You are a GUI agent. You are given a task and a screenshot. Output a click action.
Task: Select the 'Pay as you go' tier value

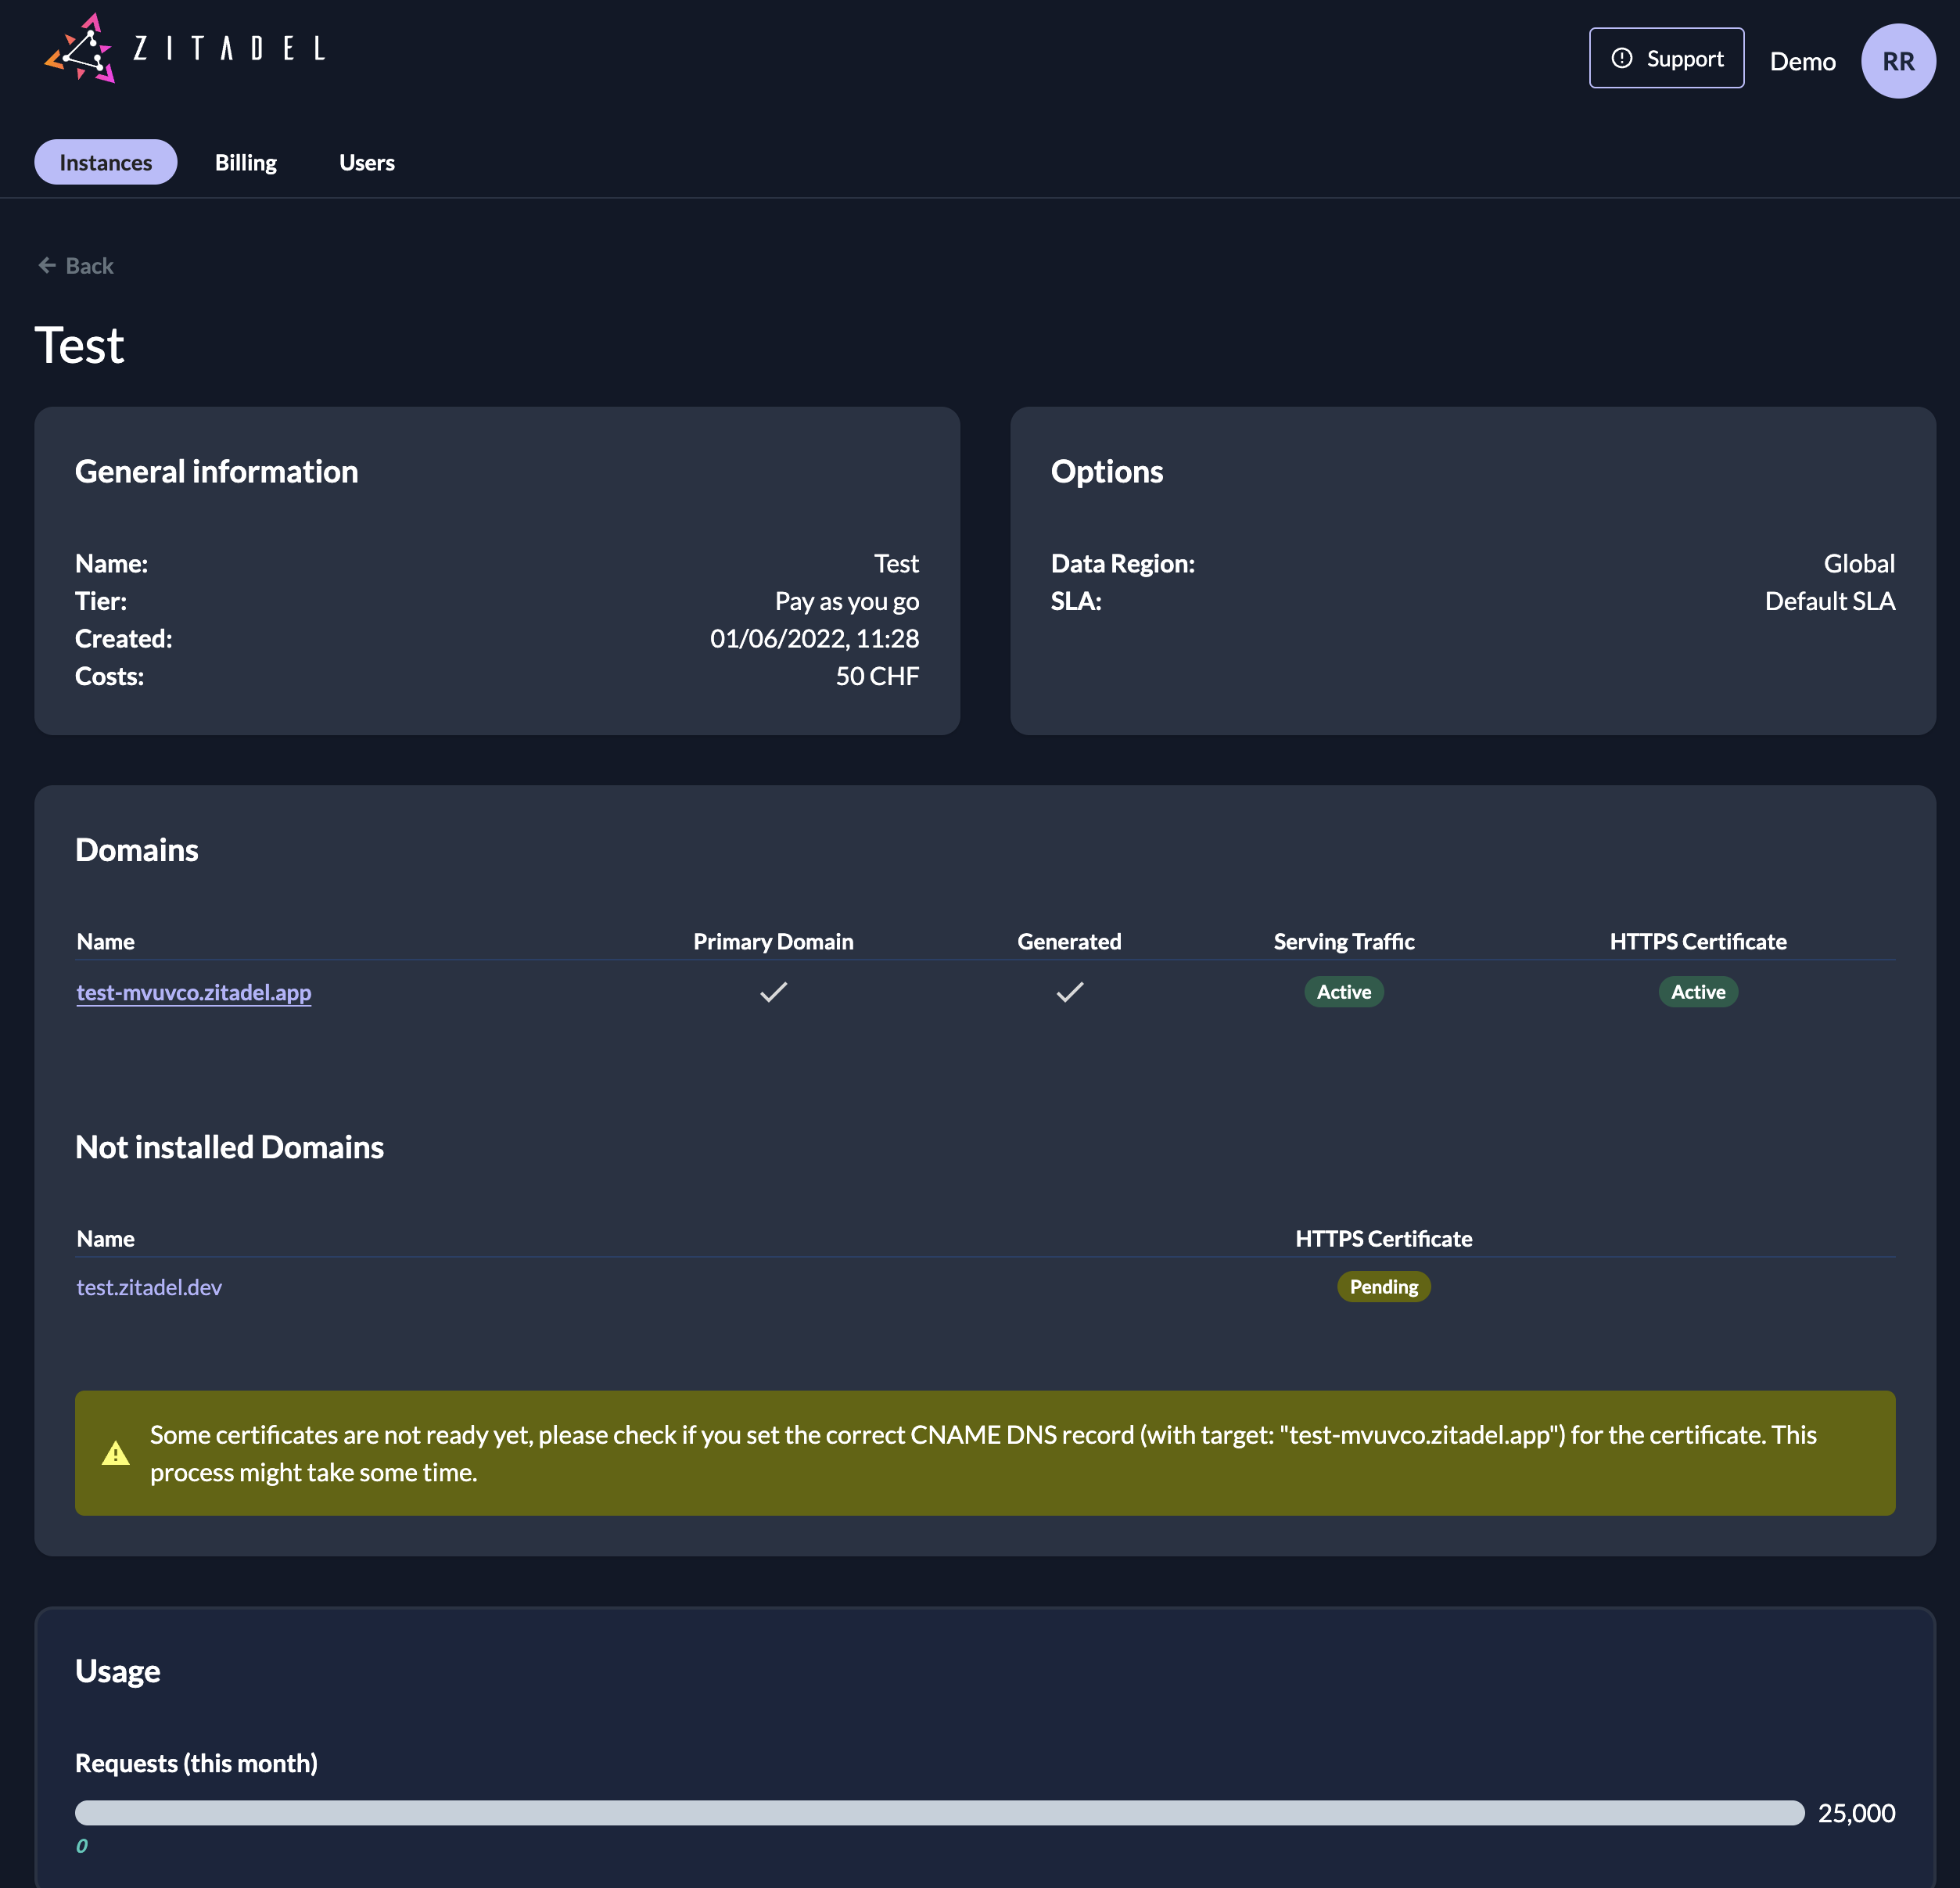tap(846, 601)
